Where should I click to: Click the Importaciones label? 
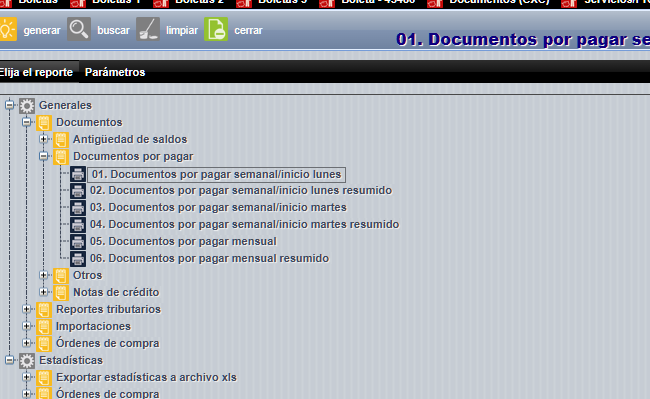(93, 326)
